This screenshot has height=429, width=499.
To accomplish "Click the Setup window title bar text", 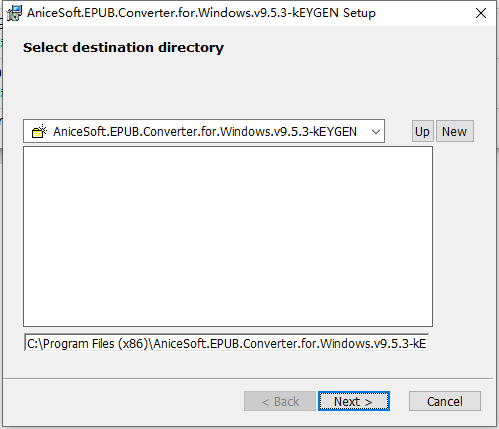I will coord(201,13).
